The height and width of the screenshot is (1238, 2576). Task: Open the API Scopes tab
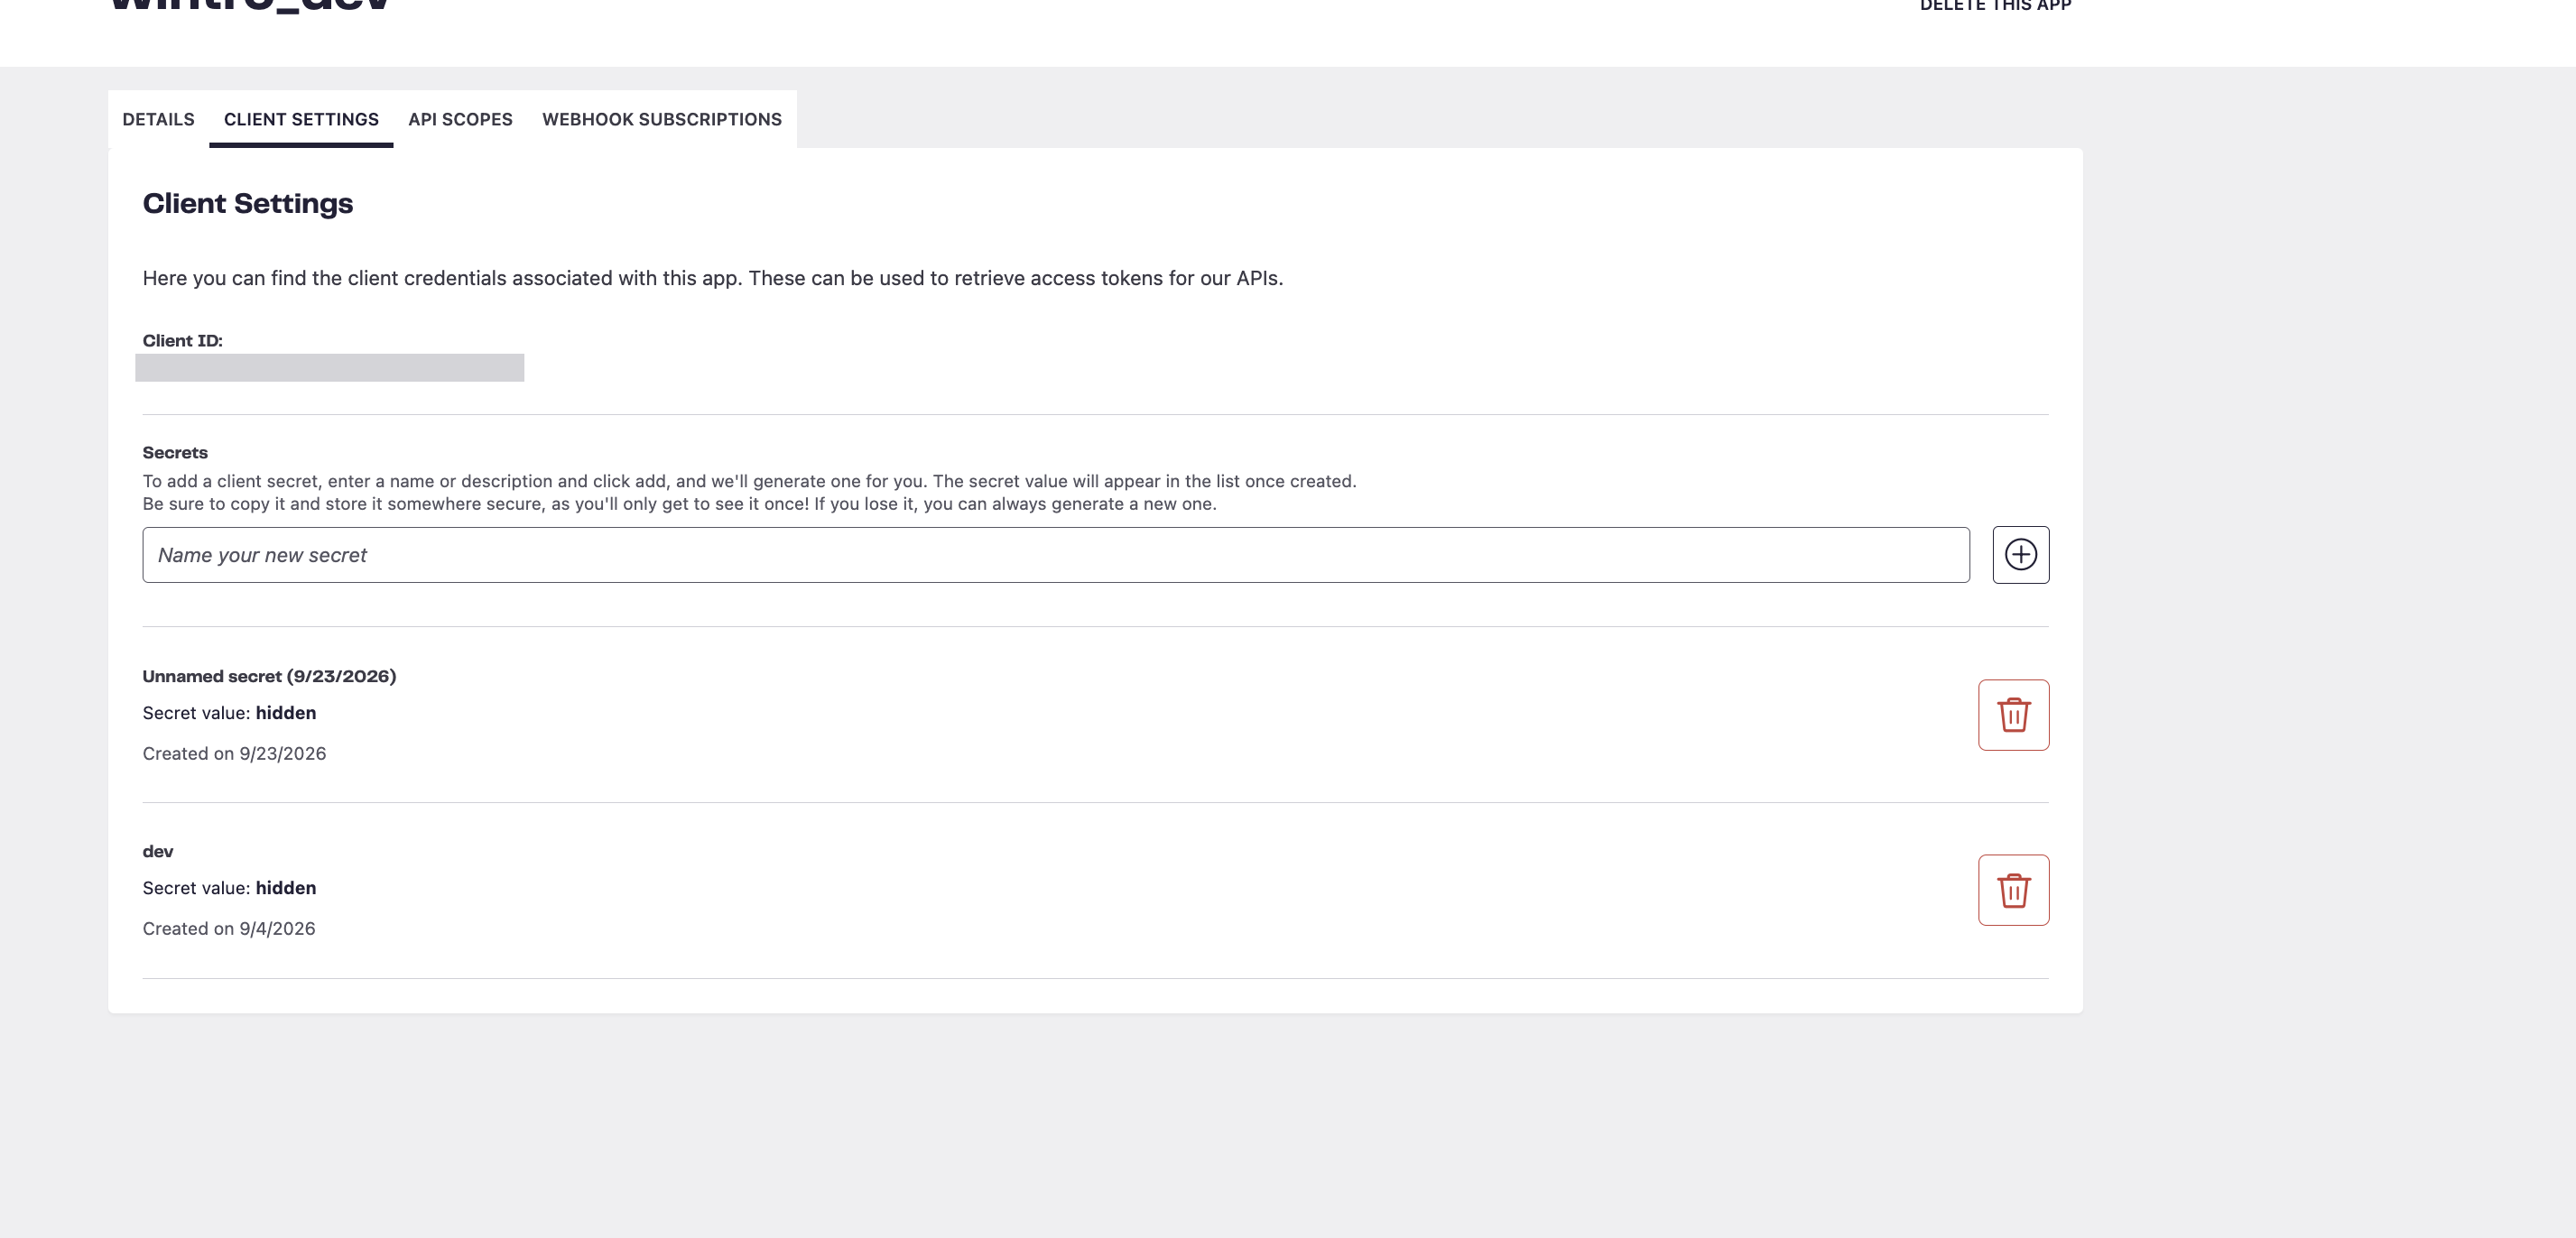(460, 119)
